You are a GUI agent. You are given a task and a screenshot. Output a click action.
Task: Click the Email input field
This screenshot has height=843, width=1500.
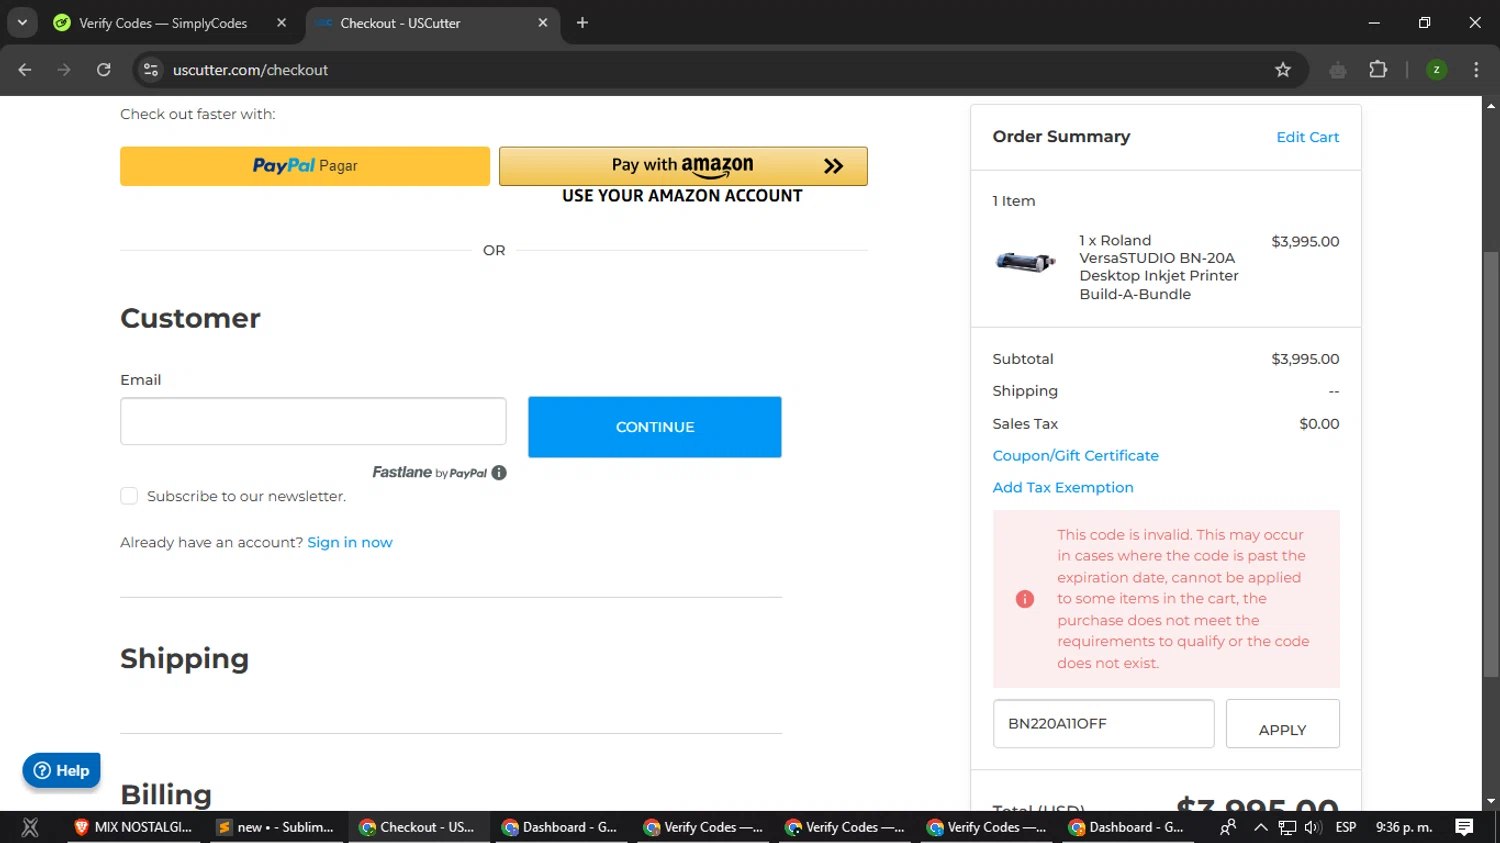(313, 421)
